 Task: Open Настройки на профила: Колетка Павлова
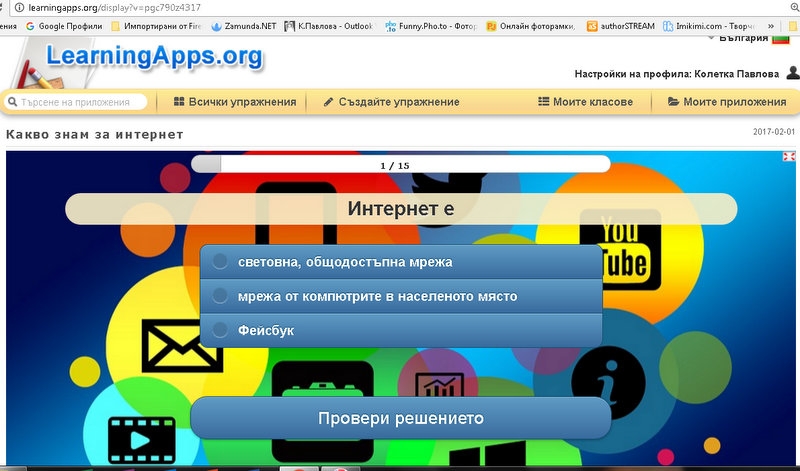[677, 74]
